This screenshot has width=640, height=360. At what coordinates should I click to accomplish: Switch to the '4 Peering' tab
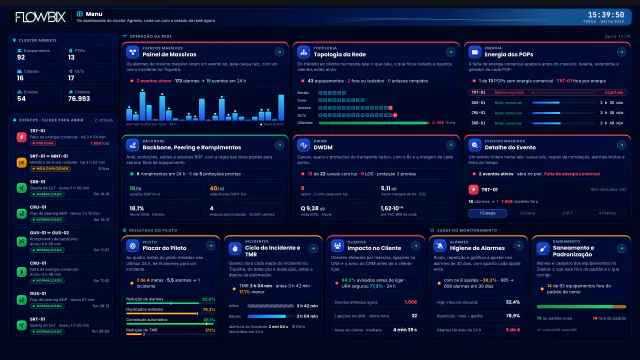[607, 213]
